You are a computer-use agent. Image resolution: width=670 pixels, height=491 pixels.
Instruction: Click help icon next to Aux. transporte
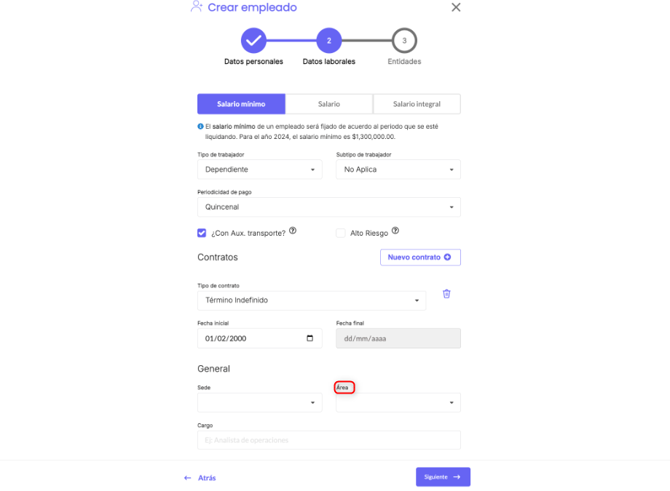point(293,231)
